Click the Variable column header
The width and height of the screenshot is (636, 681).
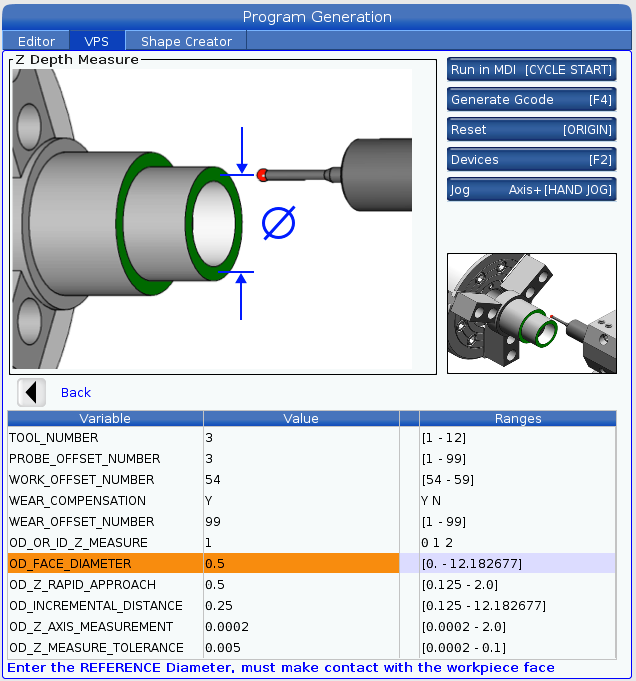pyautogui.click(x=105, y=418)
